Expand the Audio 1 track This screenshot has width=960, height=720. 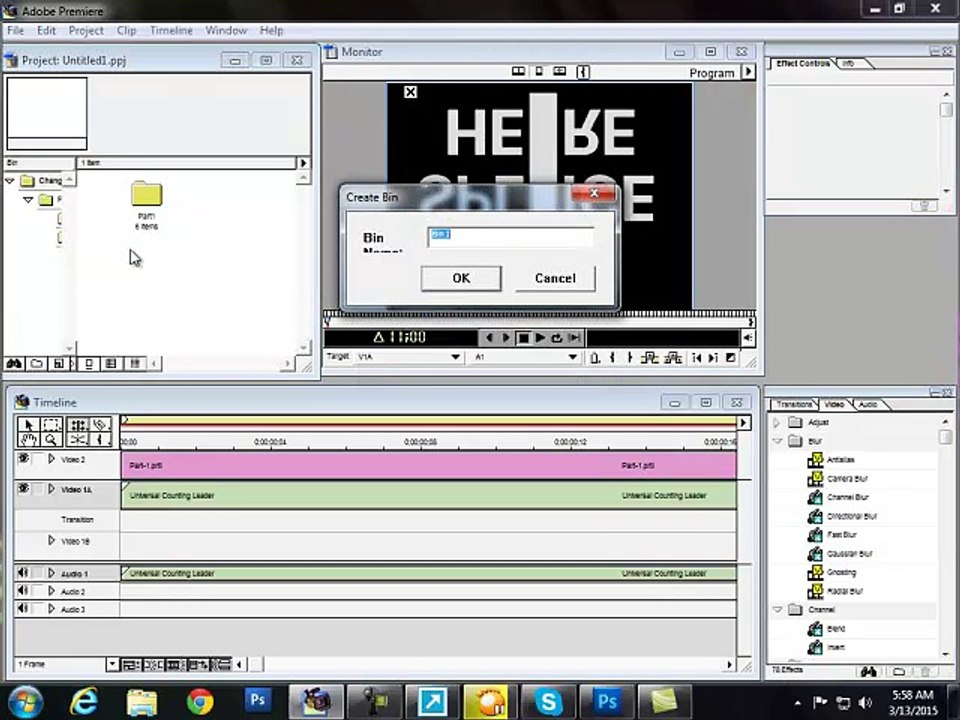click(x=52, y=573)
